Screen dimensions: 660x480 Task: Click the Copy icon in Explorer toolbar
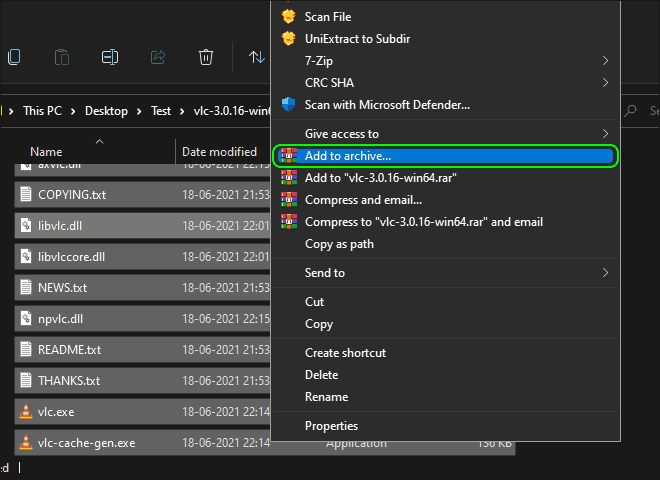tap(14, 57)
